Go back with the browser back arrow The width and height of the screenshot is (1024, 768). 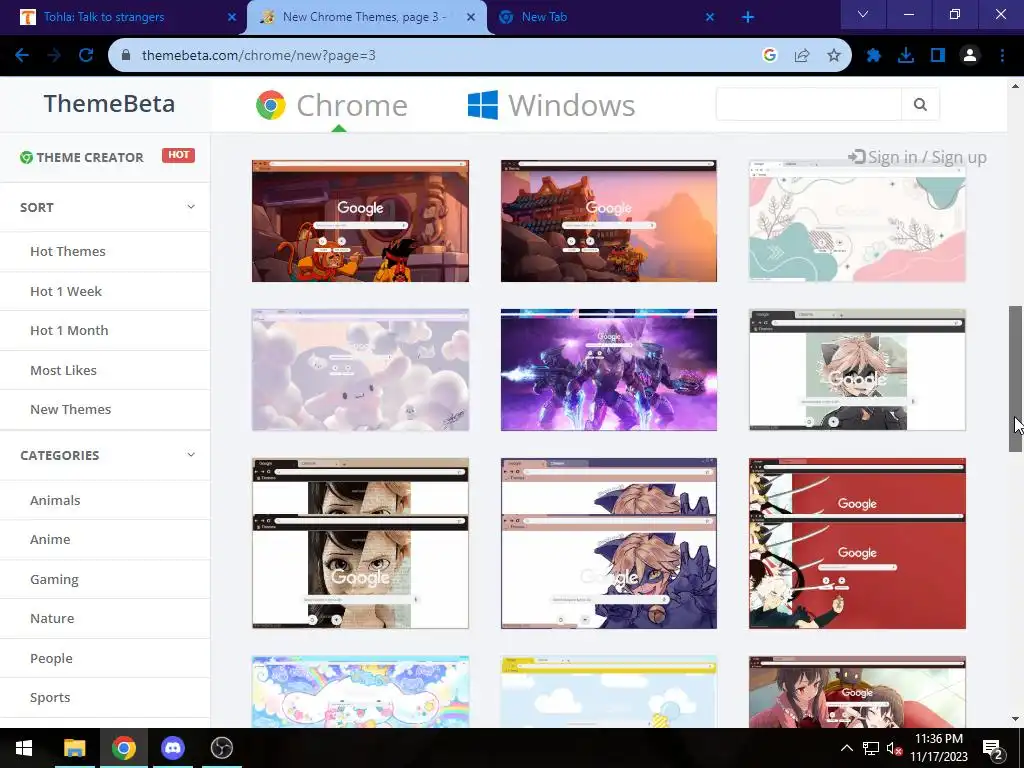point(22,56)
